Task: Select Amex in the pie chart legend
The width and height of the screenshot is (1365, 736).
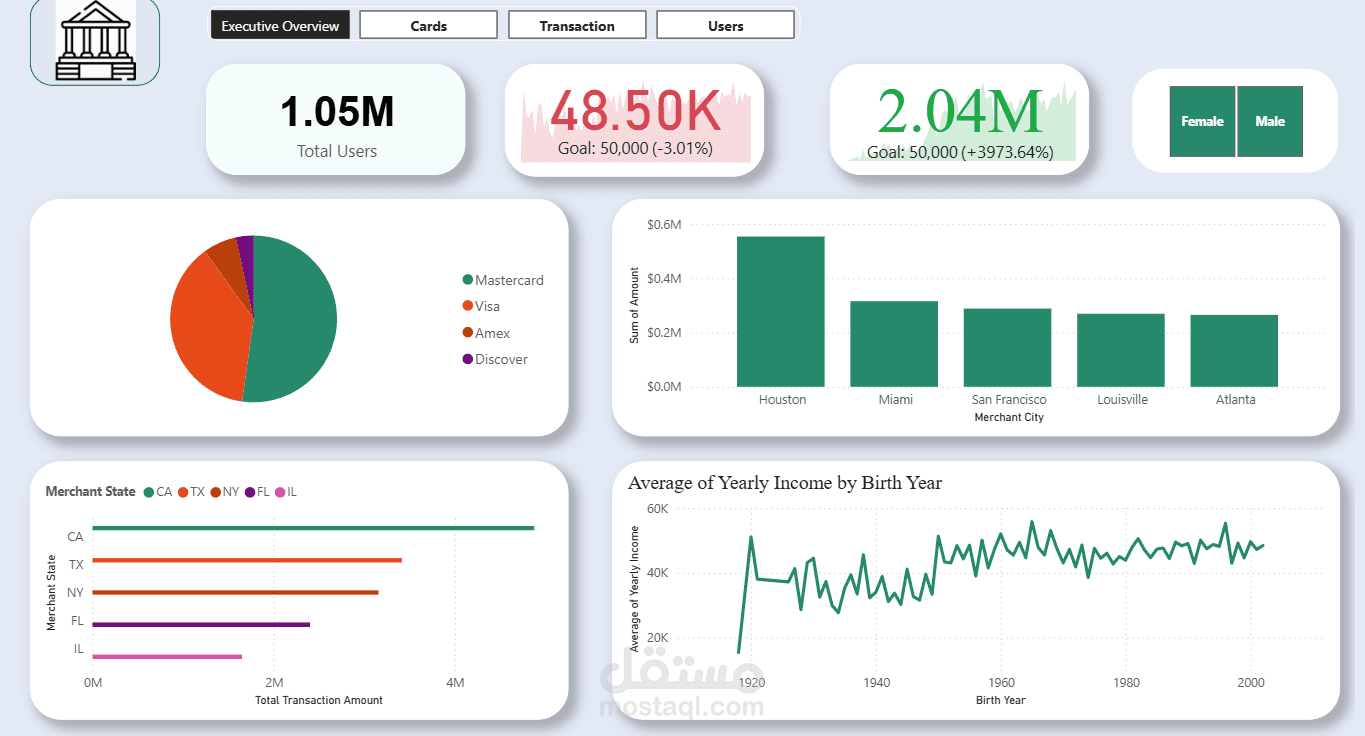Action: point(490,332)
